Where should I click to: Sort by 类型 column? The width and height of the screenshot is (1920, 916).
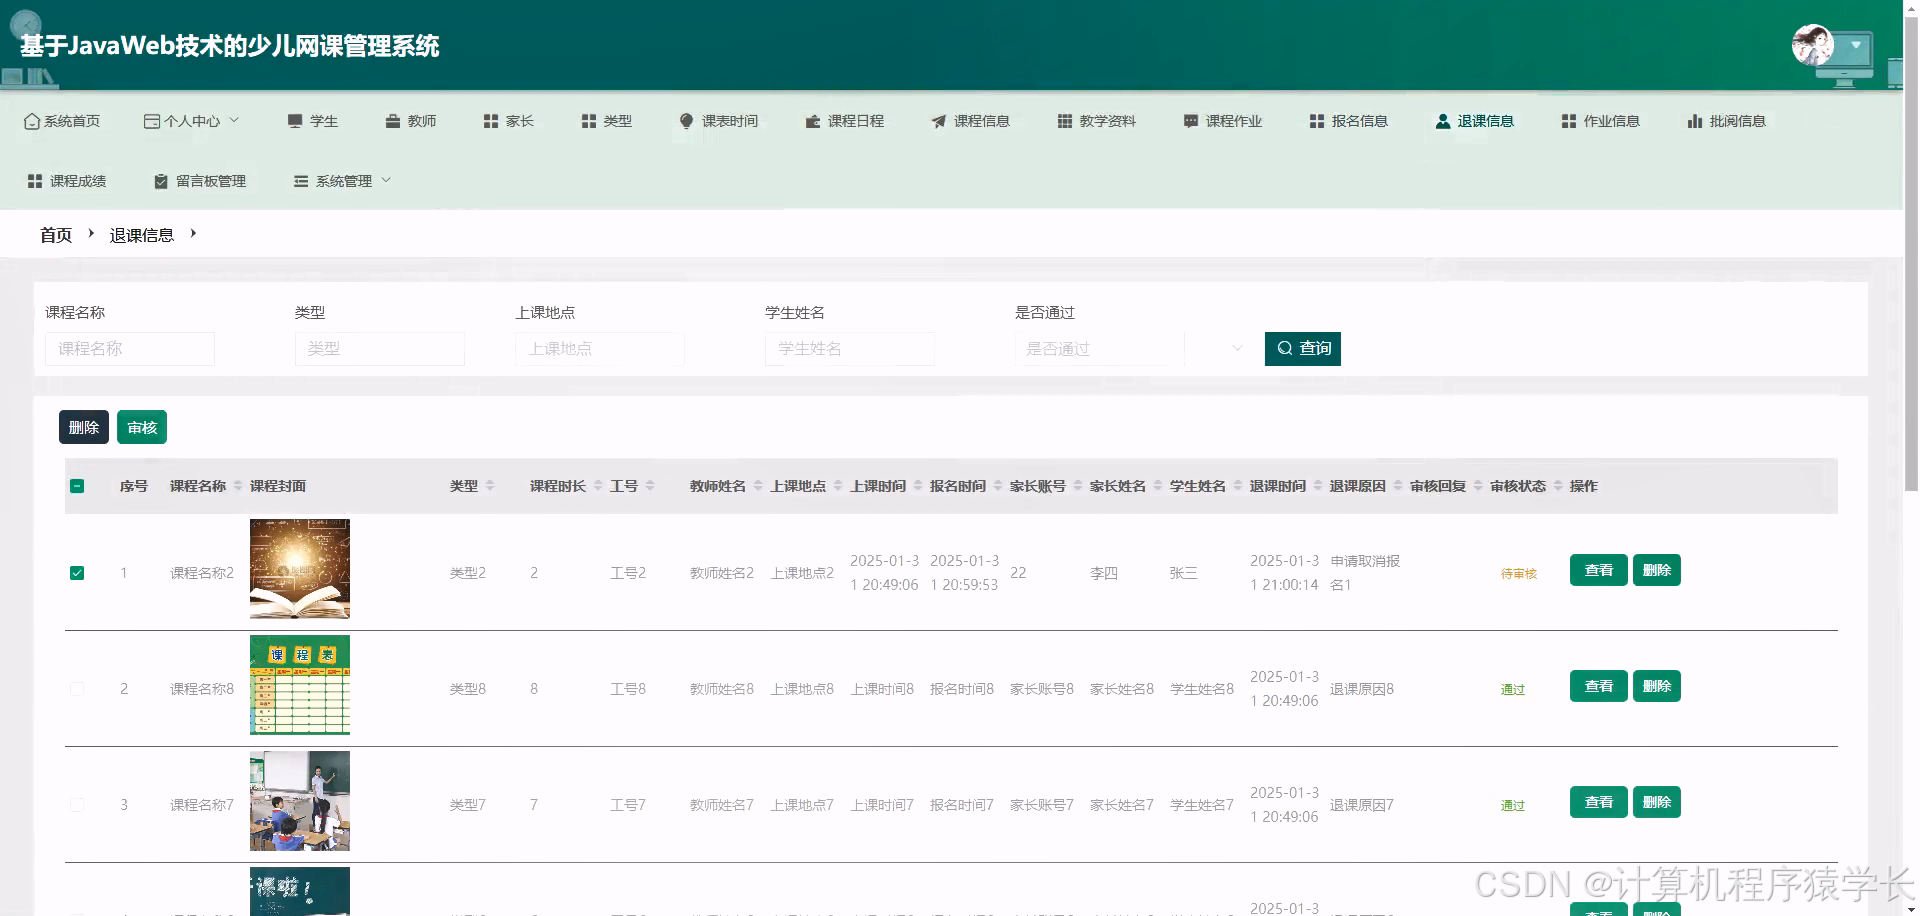tap(490, 486)
